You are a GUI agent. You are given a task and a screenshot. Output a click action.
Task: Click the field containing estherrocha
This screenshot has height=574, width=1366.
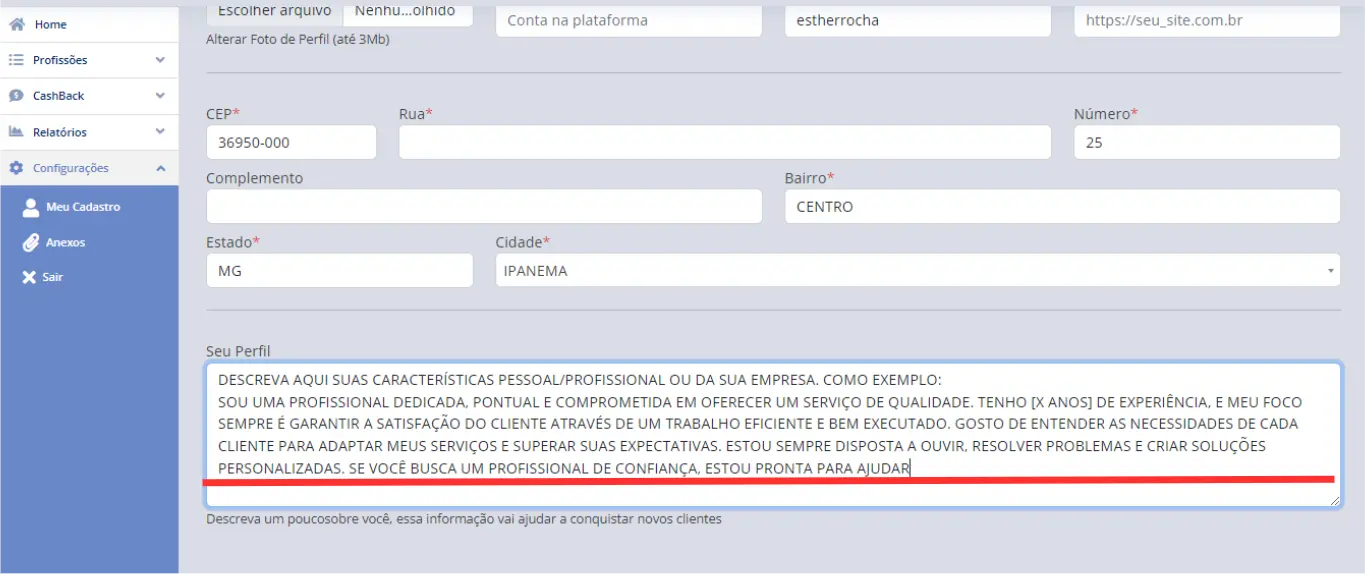pos(918,20)
